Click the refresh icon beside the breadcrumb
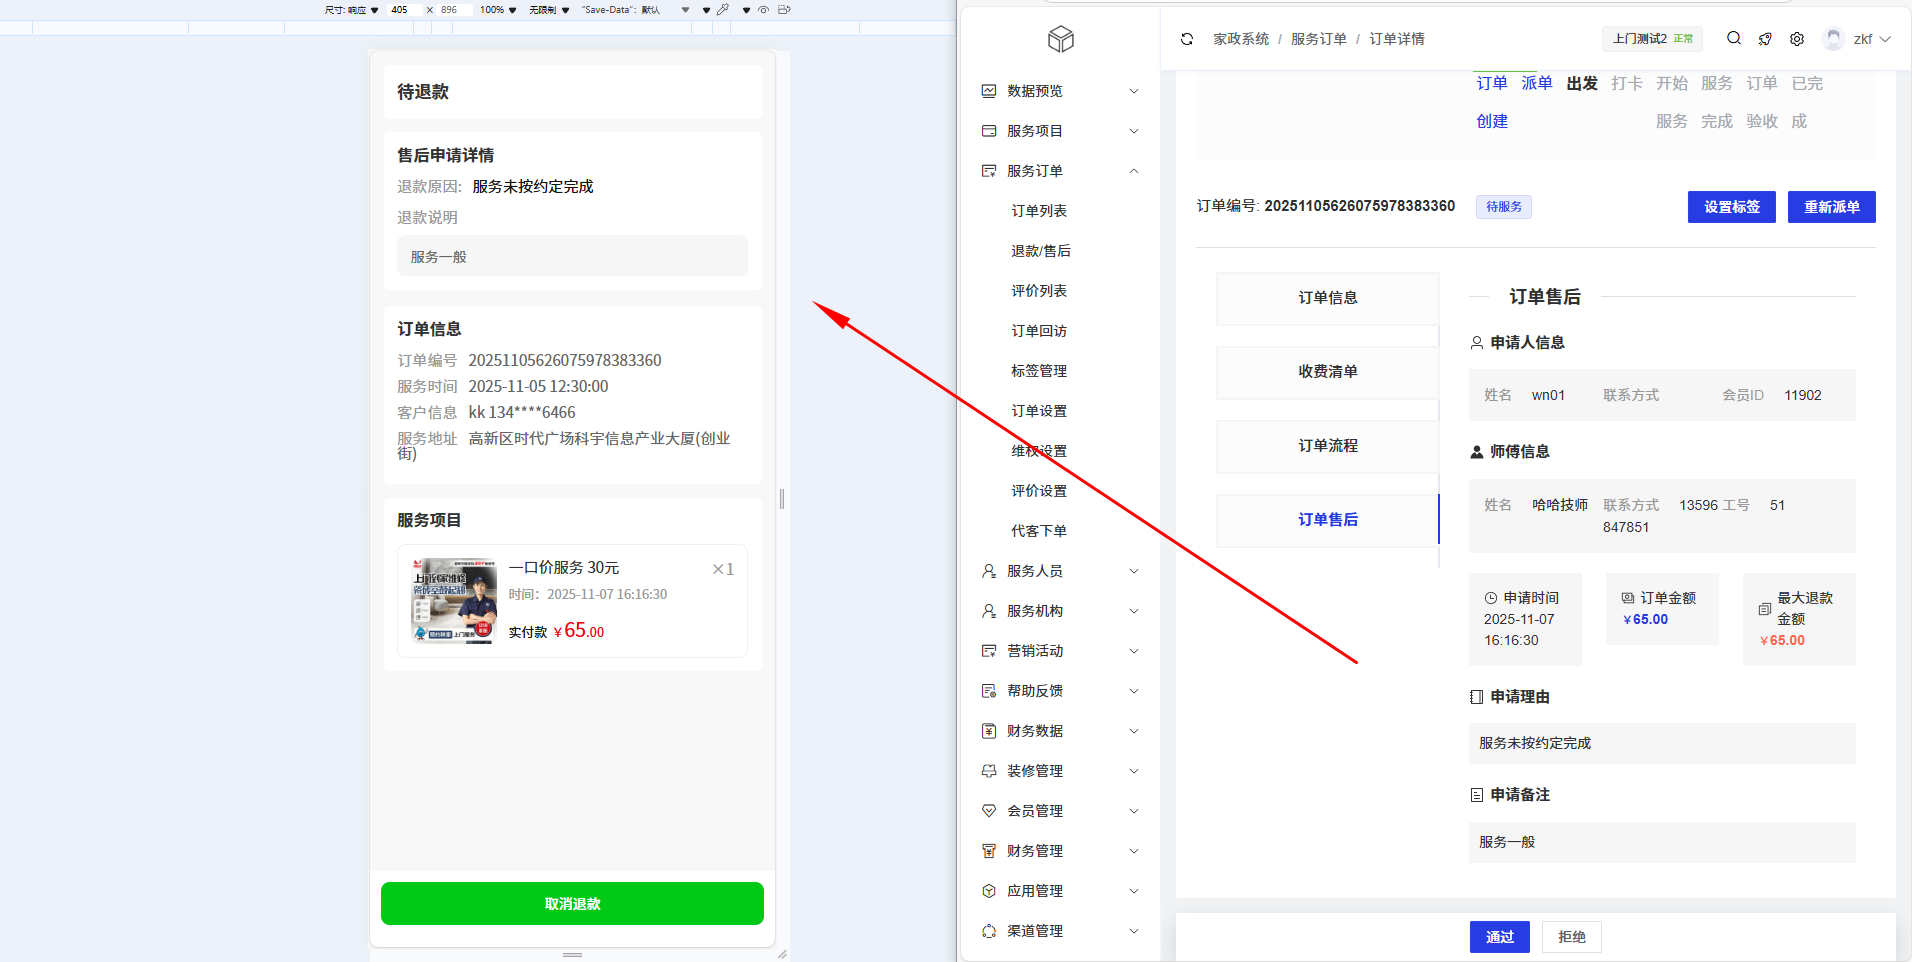This screenshot has height=962, width=1912. (x=1187, y=39)
